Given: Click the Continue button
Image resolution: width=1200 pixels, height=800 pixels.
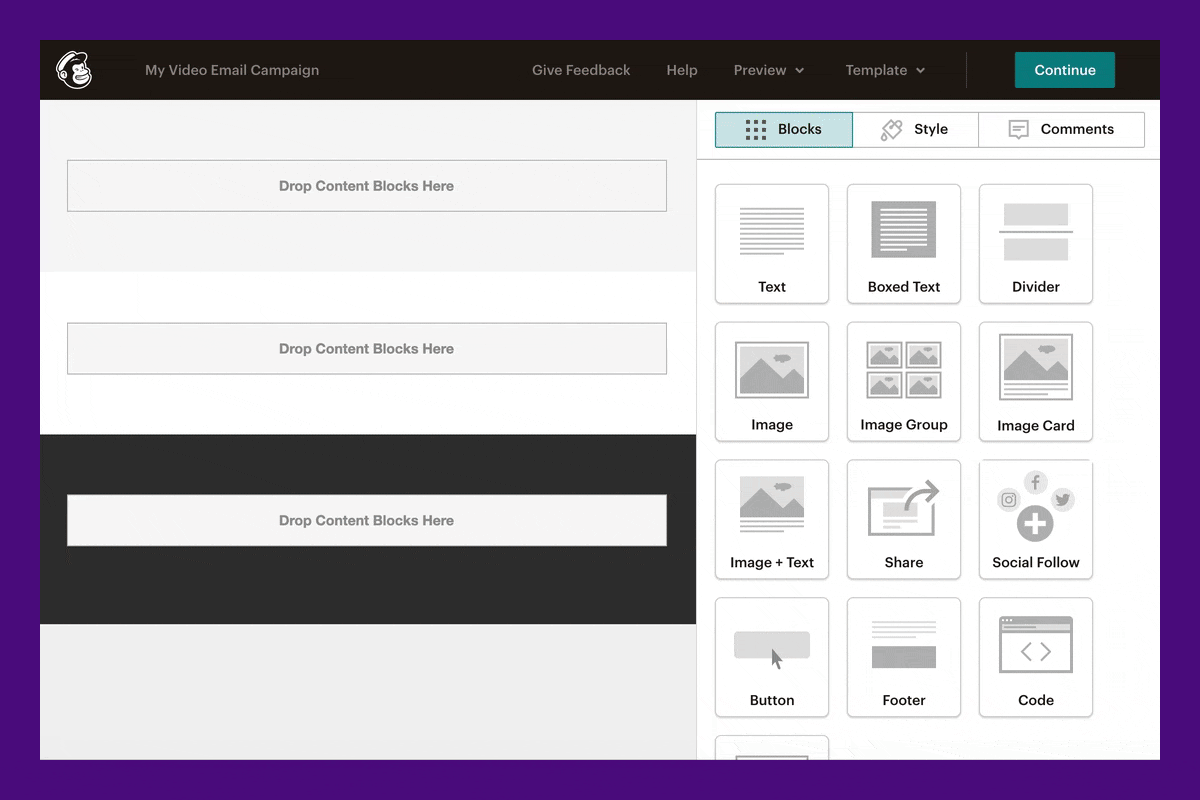Looking at the screenshot, I should [x=1065, y=70].
